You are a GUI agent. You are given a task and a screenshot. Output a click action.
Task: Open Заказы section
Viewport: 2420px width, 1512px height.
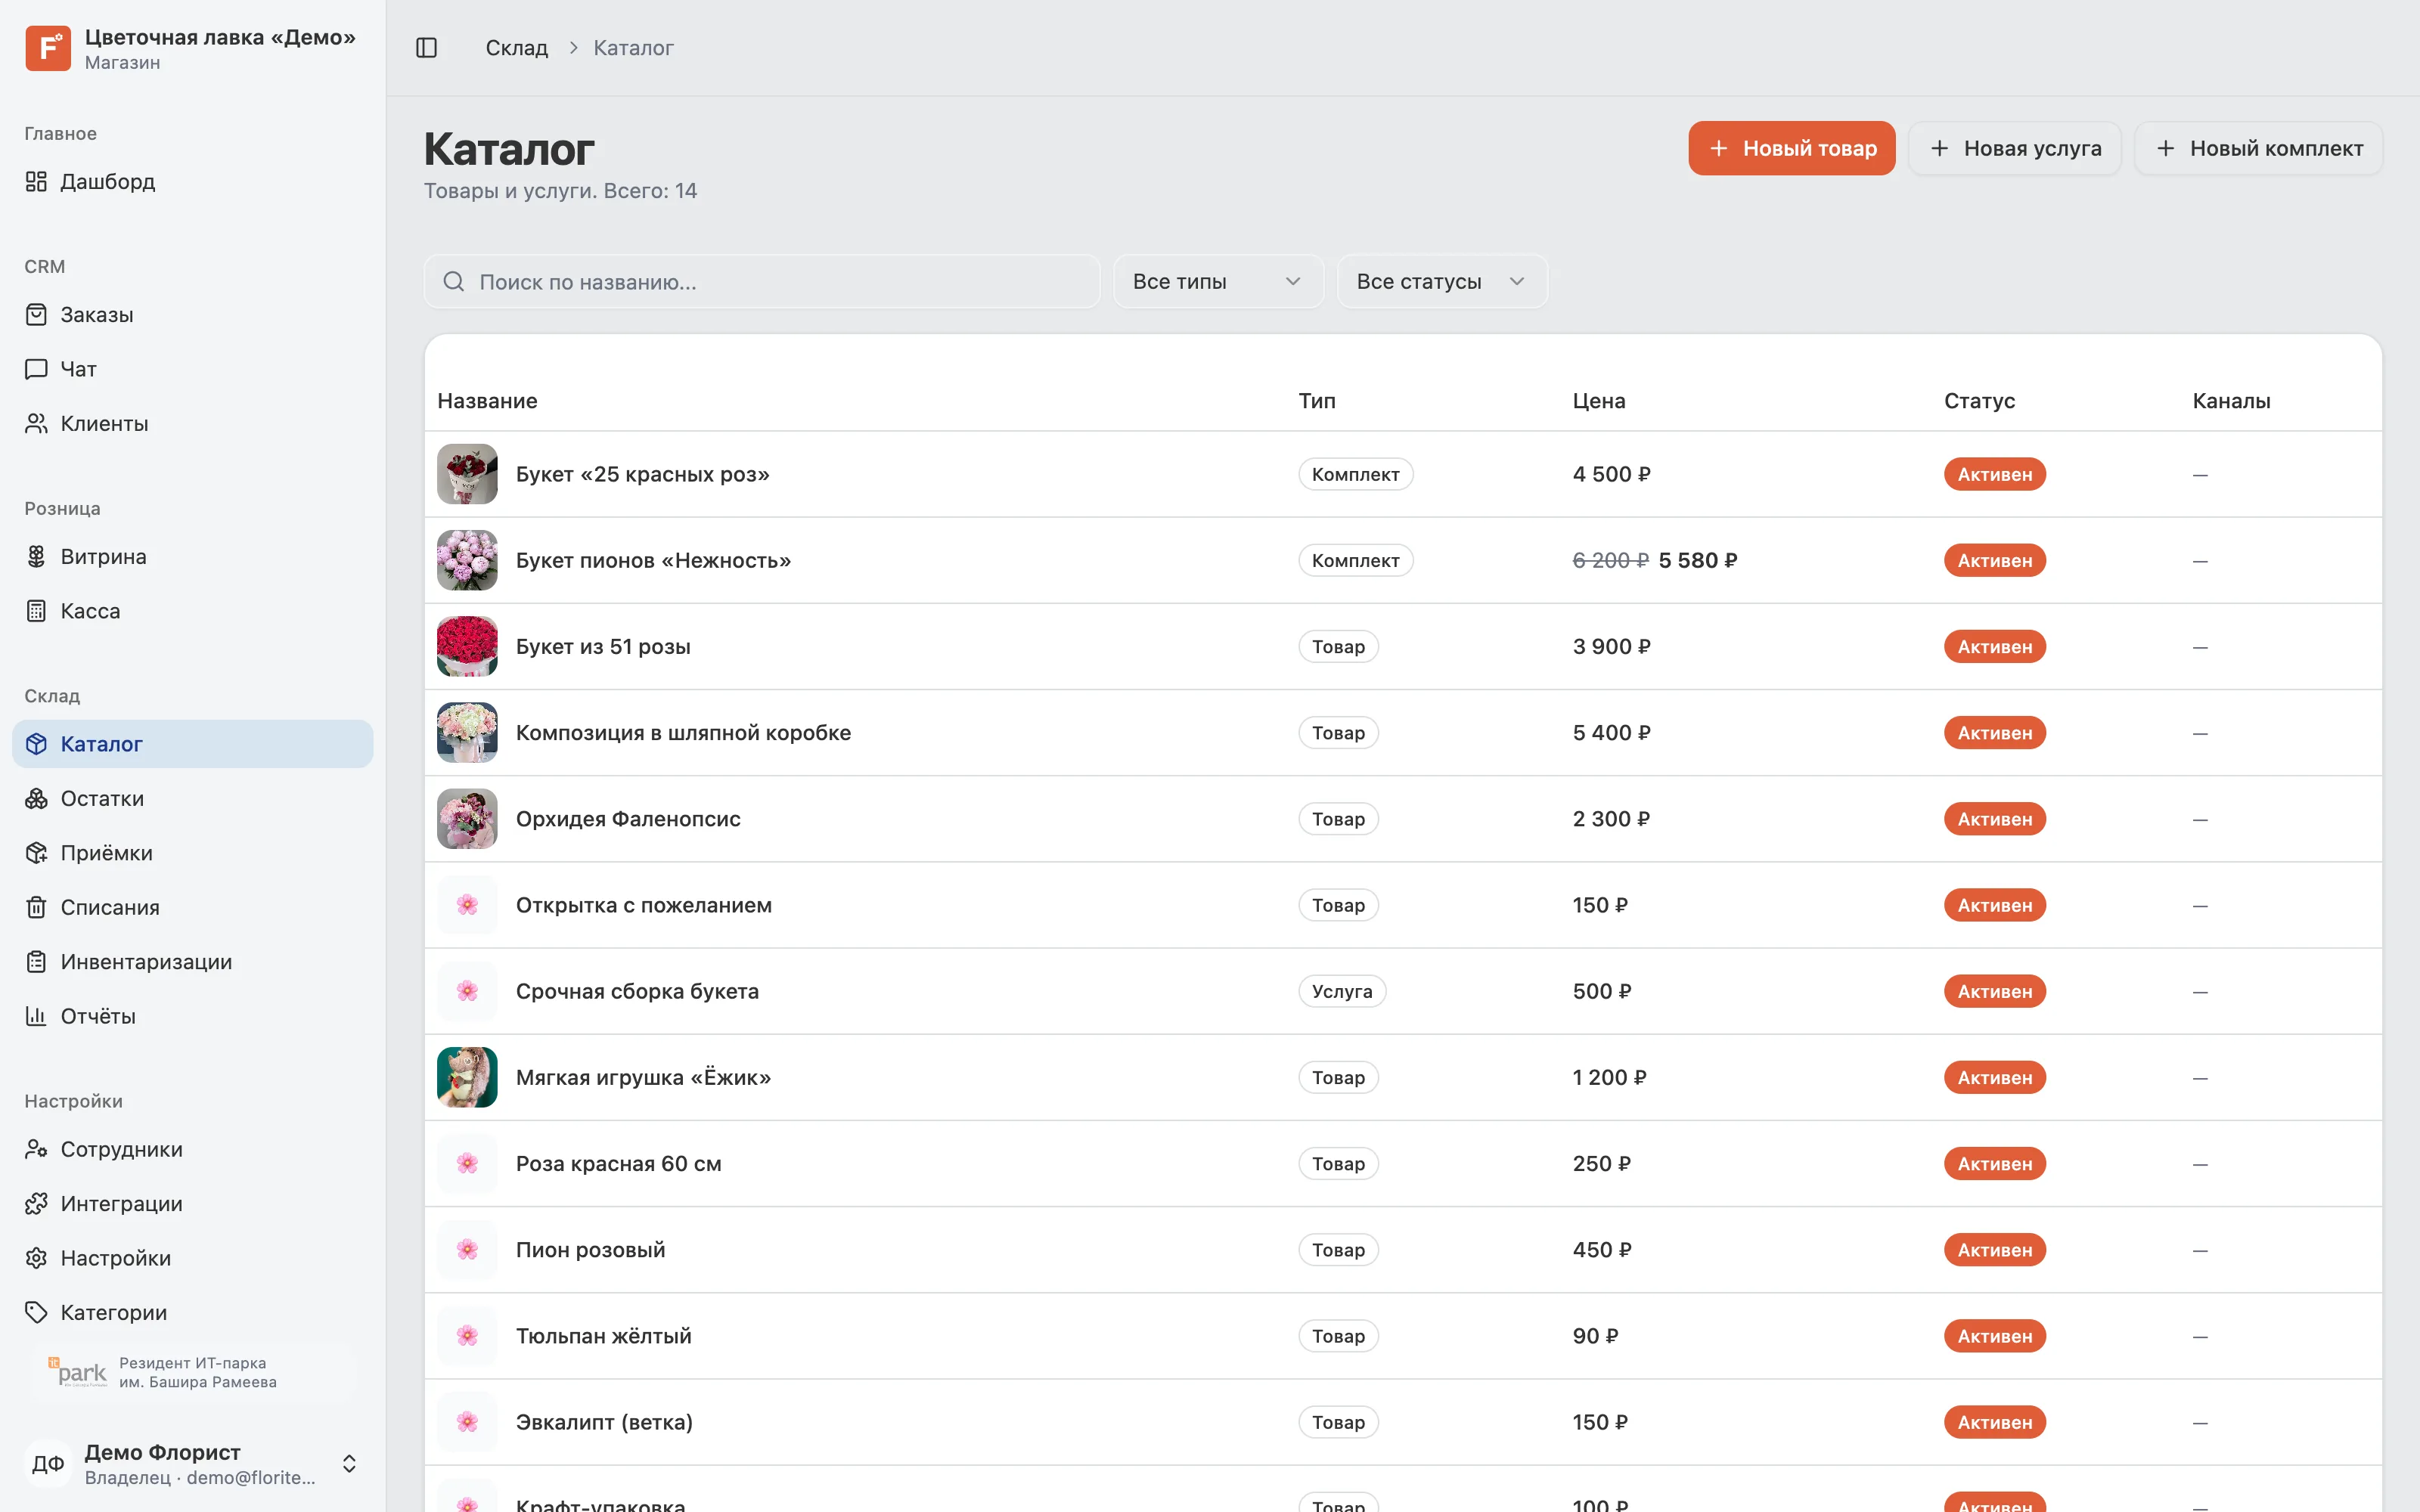192,314
